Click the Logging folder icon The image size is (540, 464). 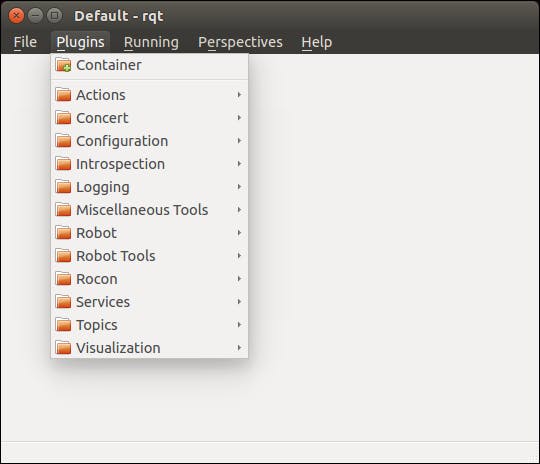tap(63, 187)
